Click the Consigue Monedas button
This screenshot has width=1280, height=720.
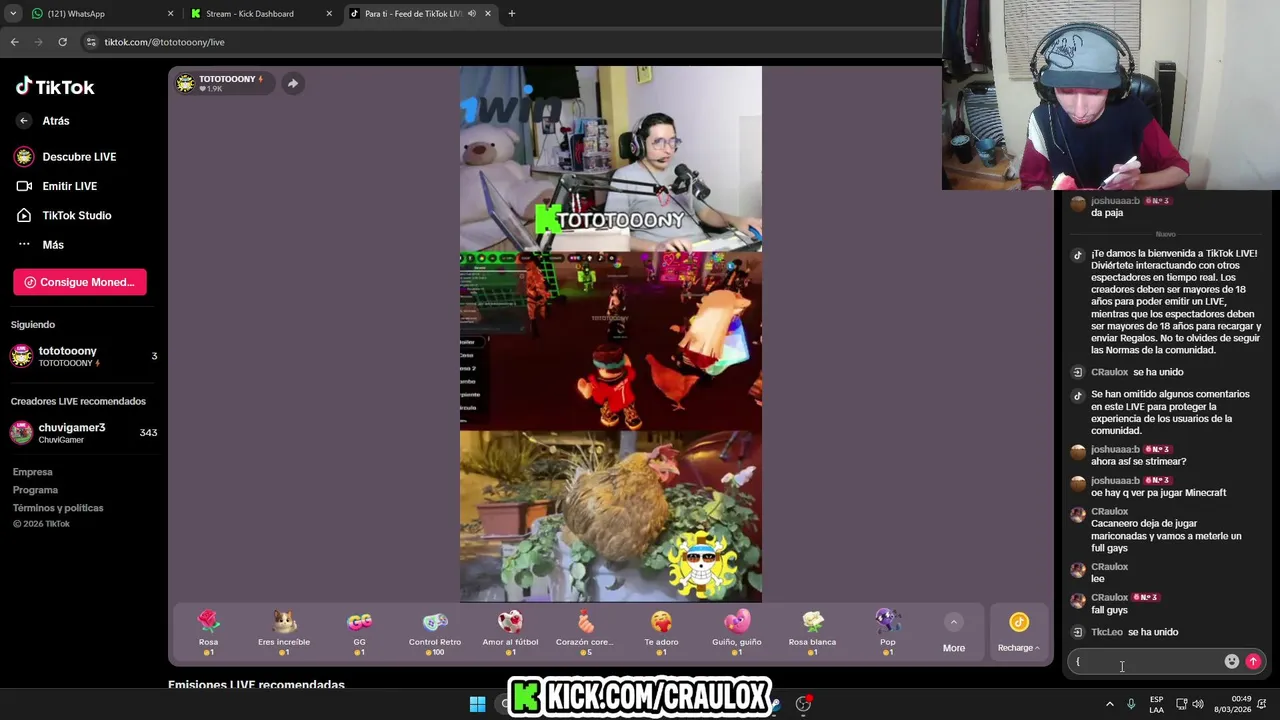tap(80, 282)
